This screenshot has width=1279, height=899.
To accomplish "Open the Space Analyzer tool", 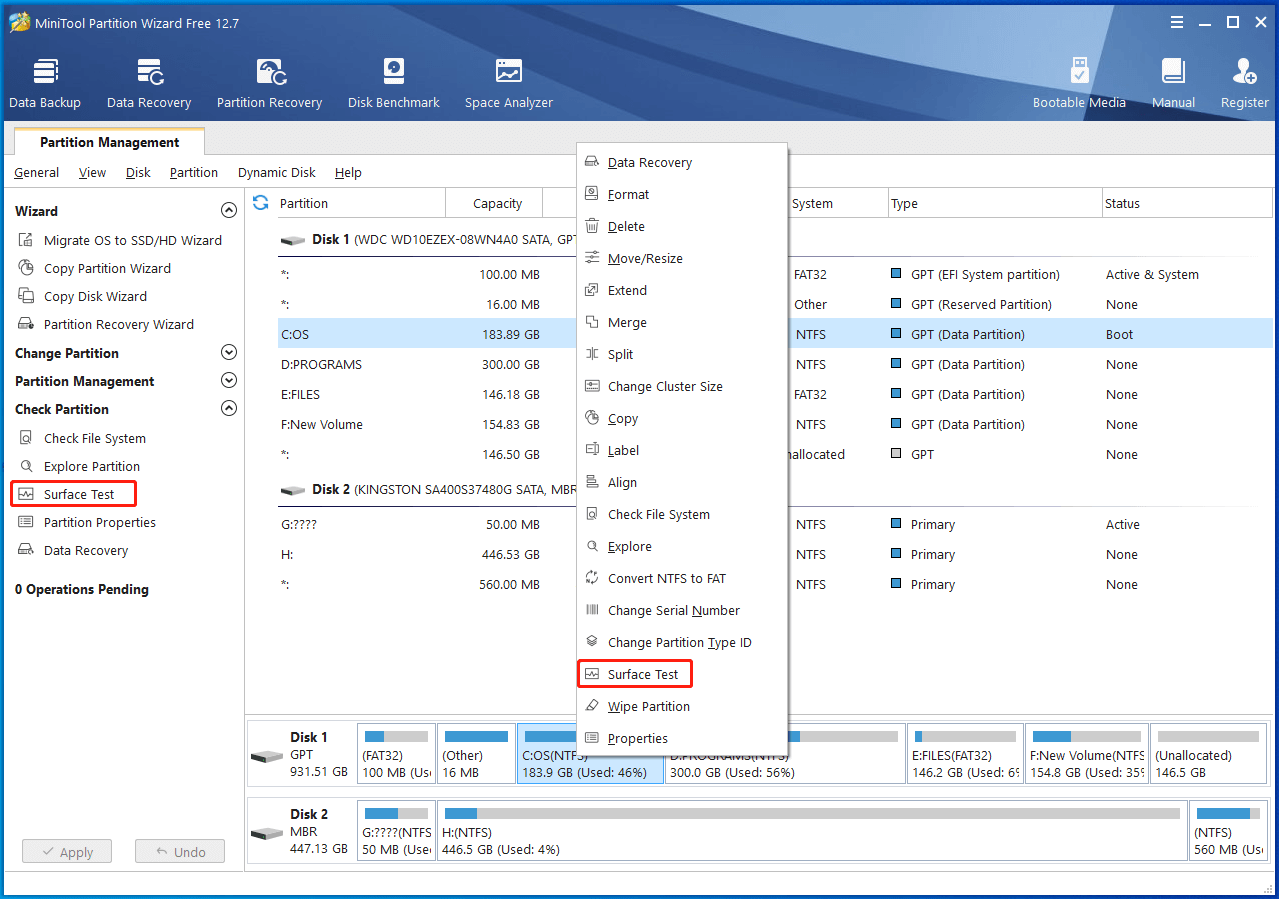I will tap(509, 84).
